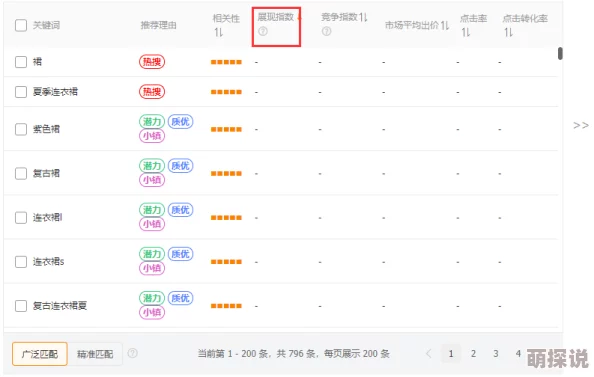Sort by 竞争指数 sort arrows
The image size is (594, 377).
[363, 17]
